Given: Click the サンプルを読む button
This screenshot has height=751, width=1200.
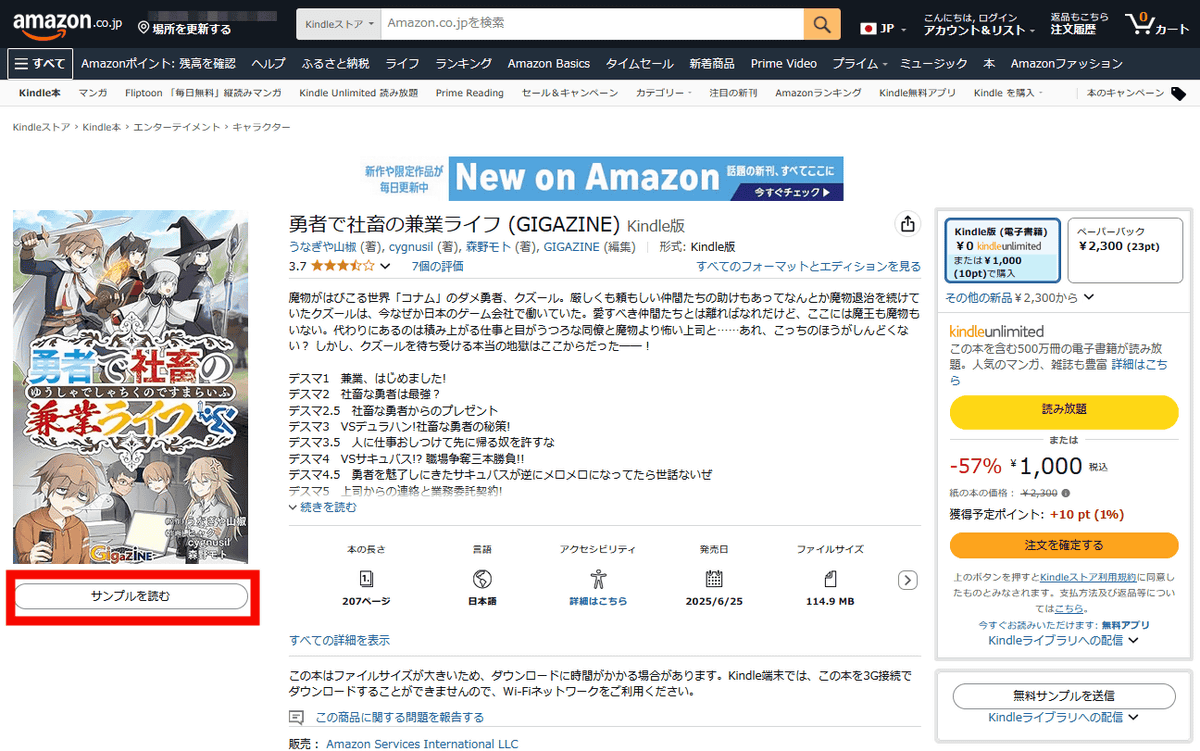Looking at the screenshot, I should tap(131, 596).
